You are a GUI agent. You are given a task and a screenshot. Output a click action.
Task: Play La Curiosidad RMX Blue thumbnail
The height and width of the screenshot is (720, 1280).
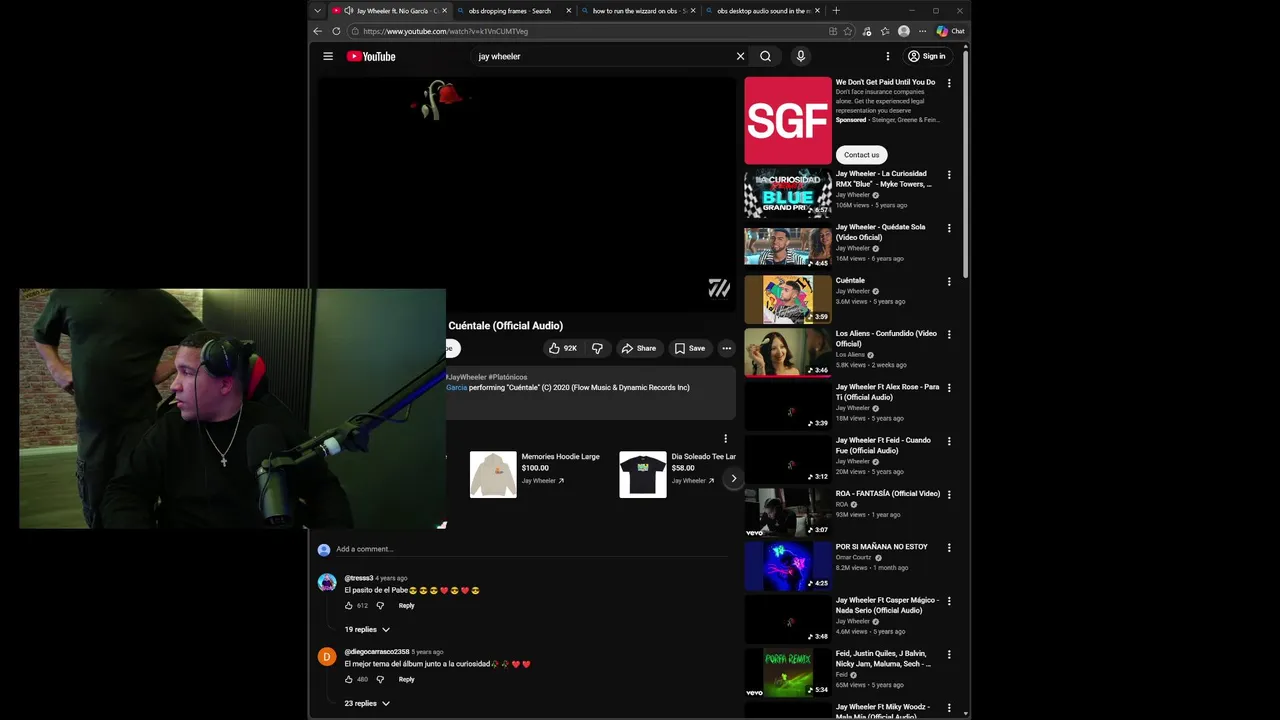[x=788, y=193]
